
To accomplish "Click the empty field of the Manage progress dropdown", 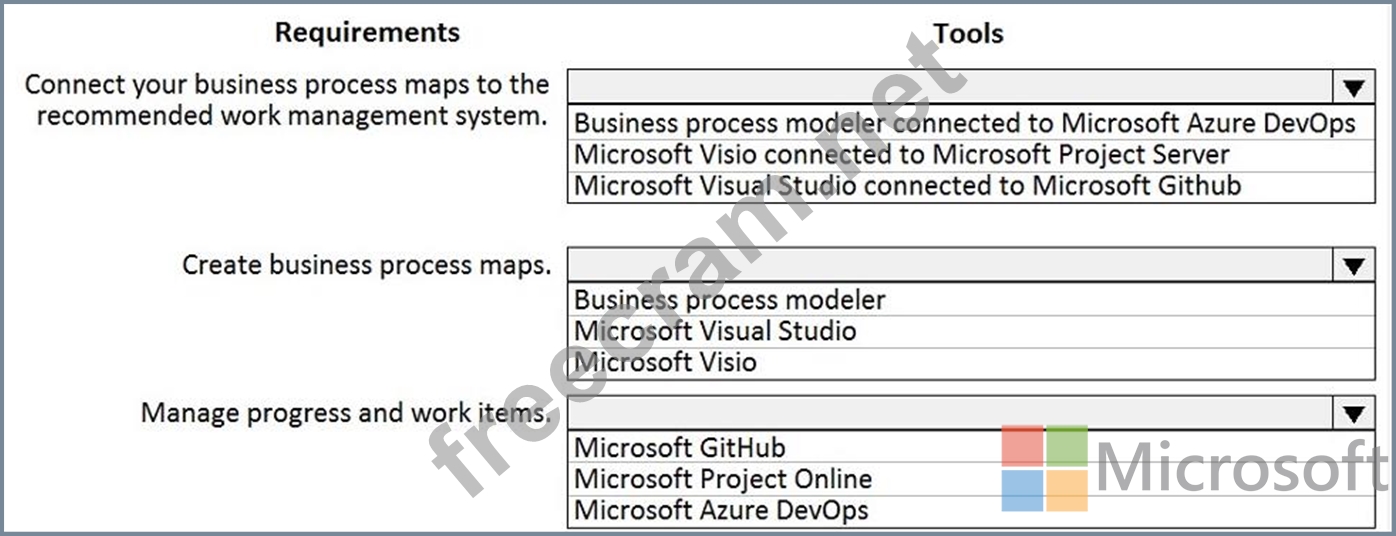I will point(950,413).
